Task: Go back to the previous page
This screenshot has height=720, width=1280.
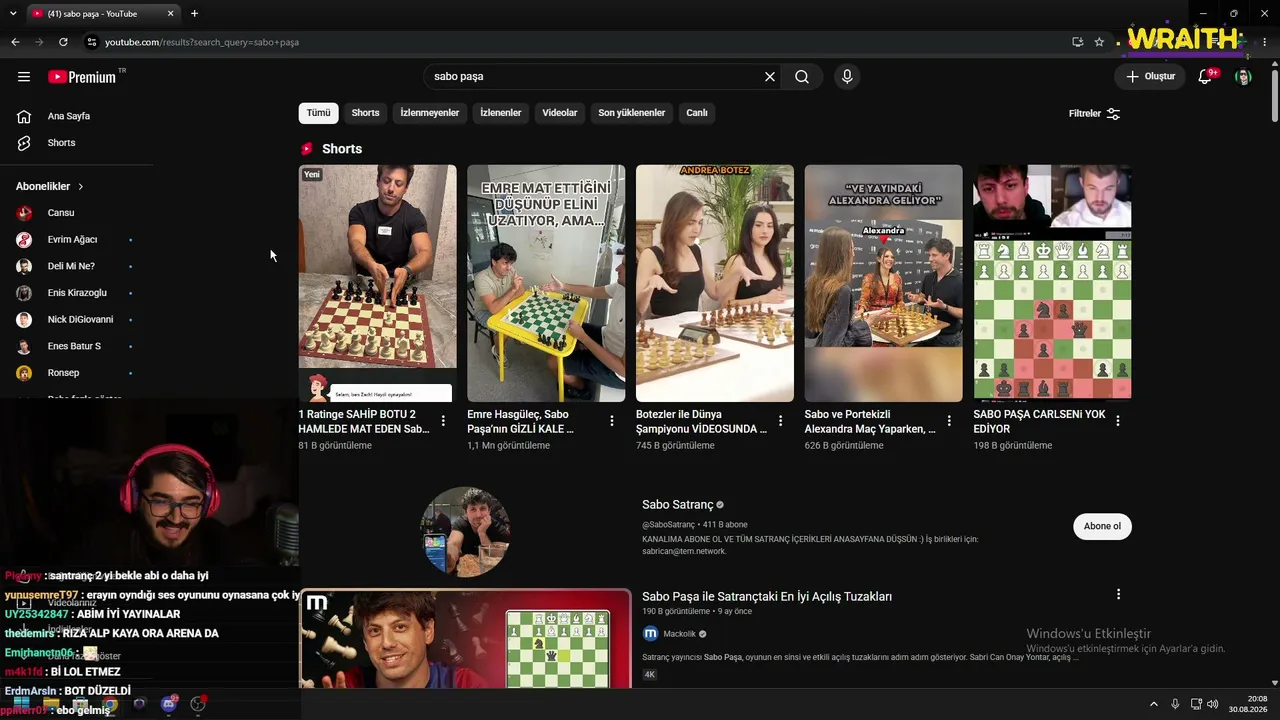Action: pos(15,42)
